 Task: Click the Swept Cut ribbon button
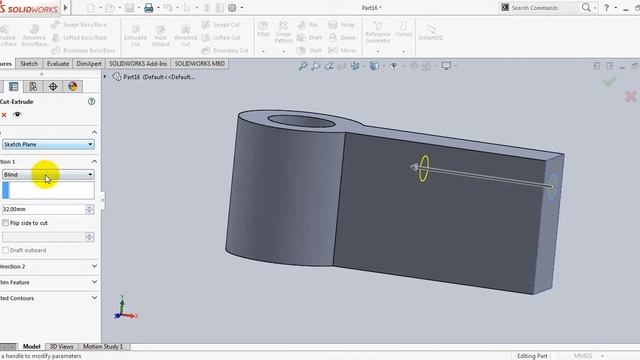coord(220,25)
